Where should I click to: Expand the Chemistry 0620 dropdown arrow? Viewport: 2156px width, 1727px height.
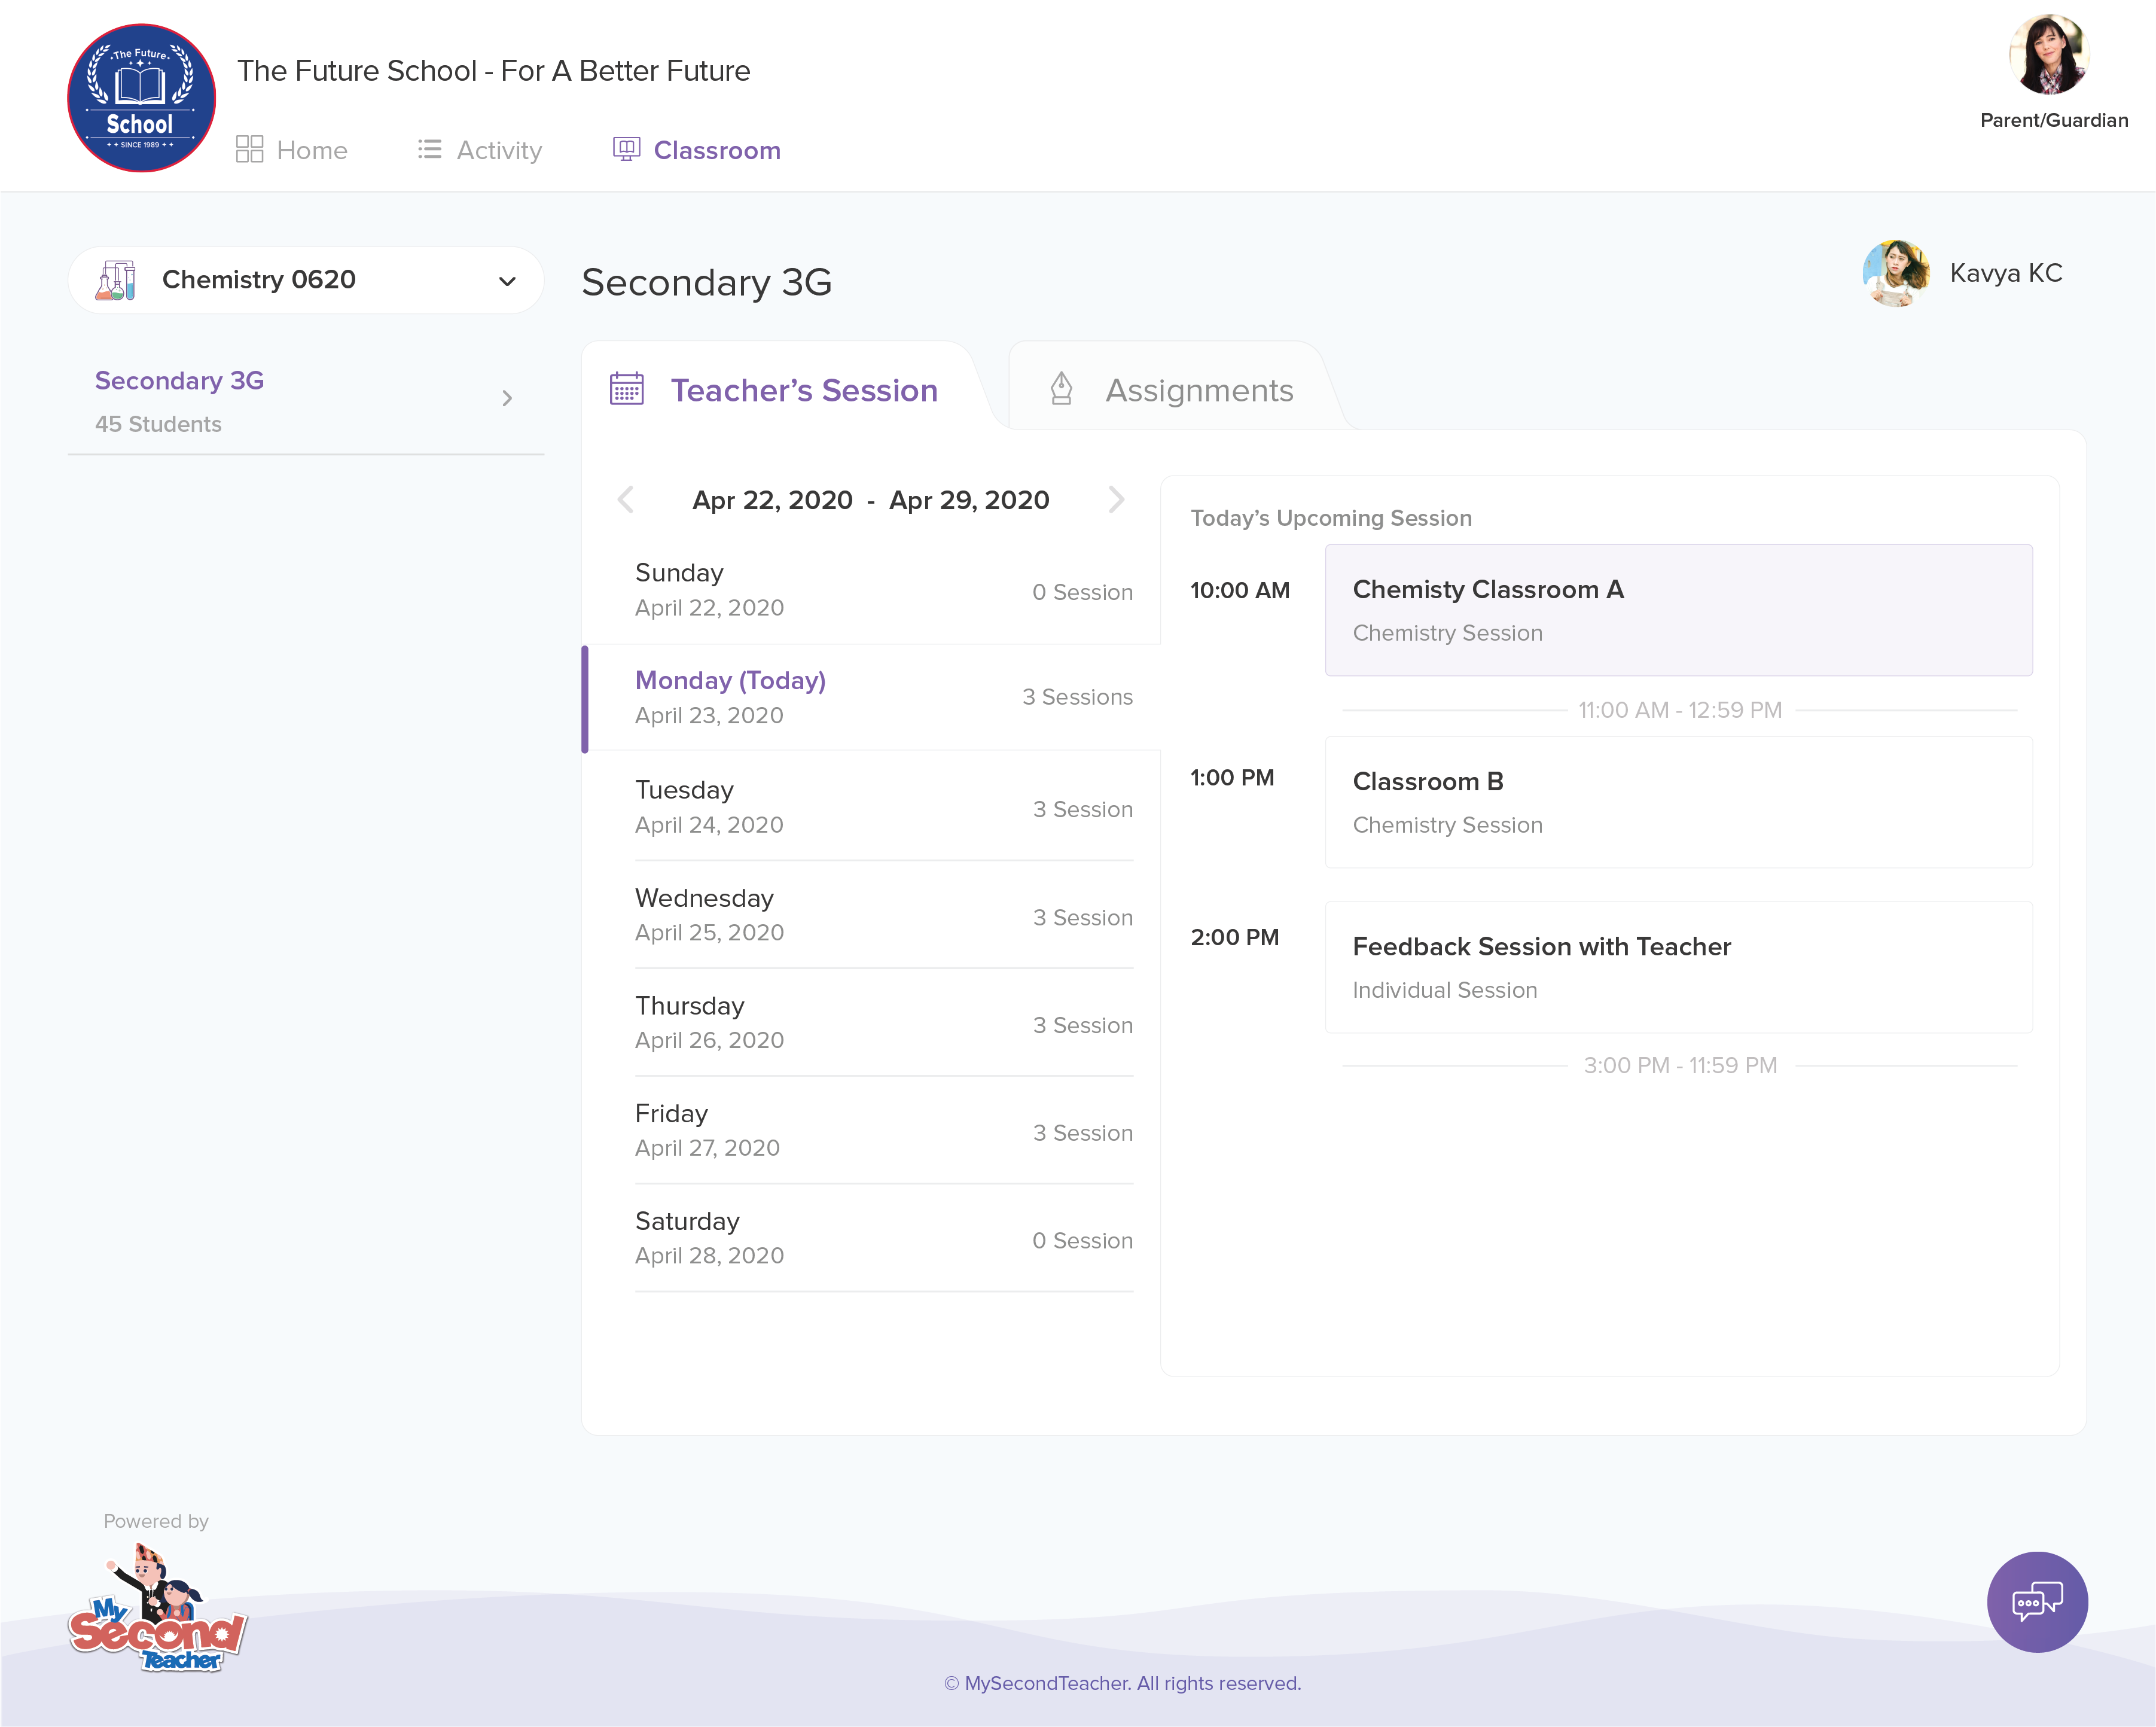click(507, 281)
